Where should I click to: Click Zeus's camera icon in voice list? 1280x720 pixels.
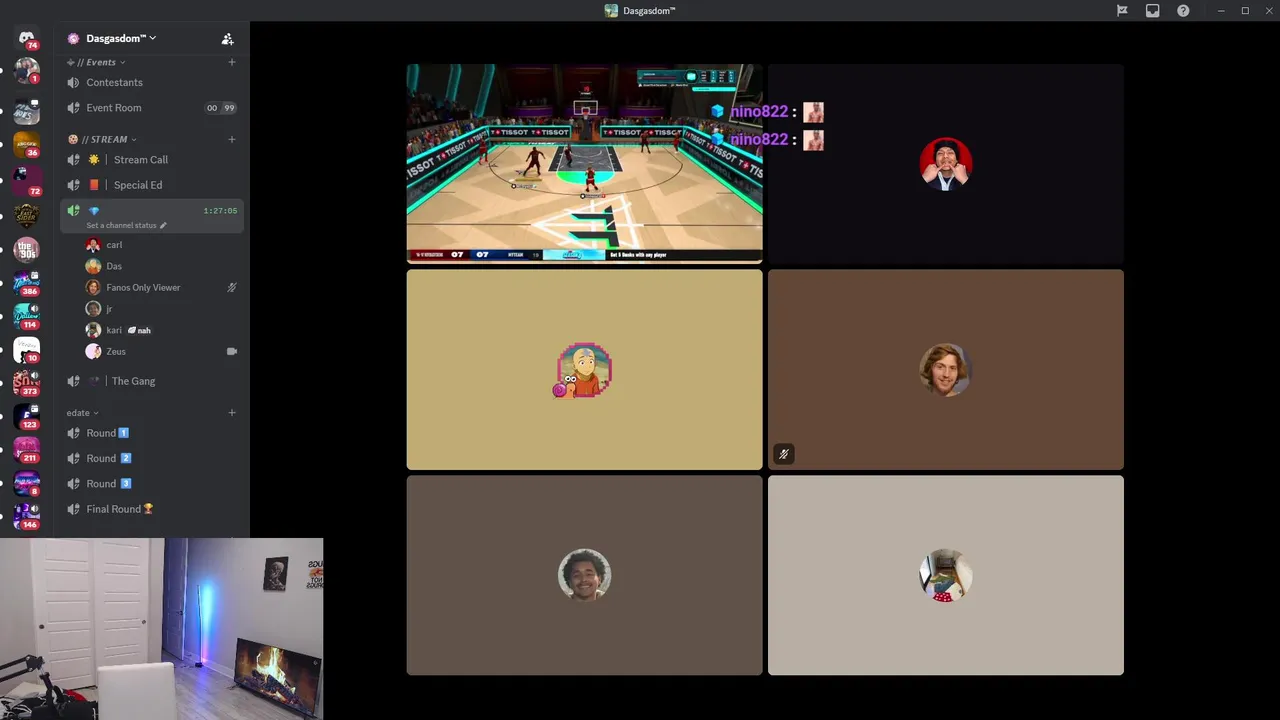(x=232, y=351)
